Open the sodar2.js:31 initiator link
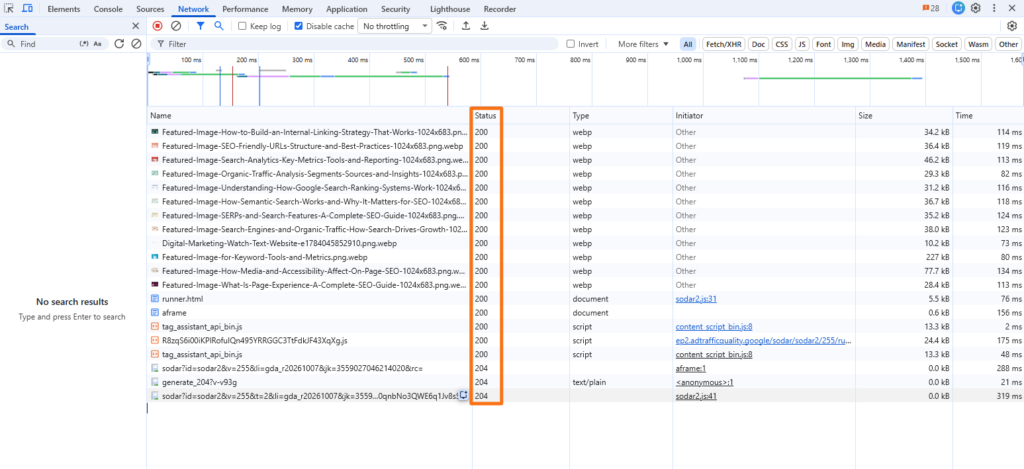The width and height of the screenshot is (1024, 469). [x=697, y=299]
